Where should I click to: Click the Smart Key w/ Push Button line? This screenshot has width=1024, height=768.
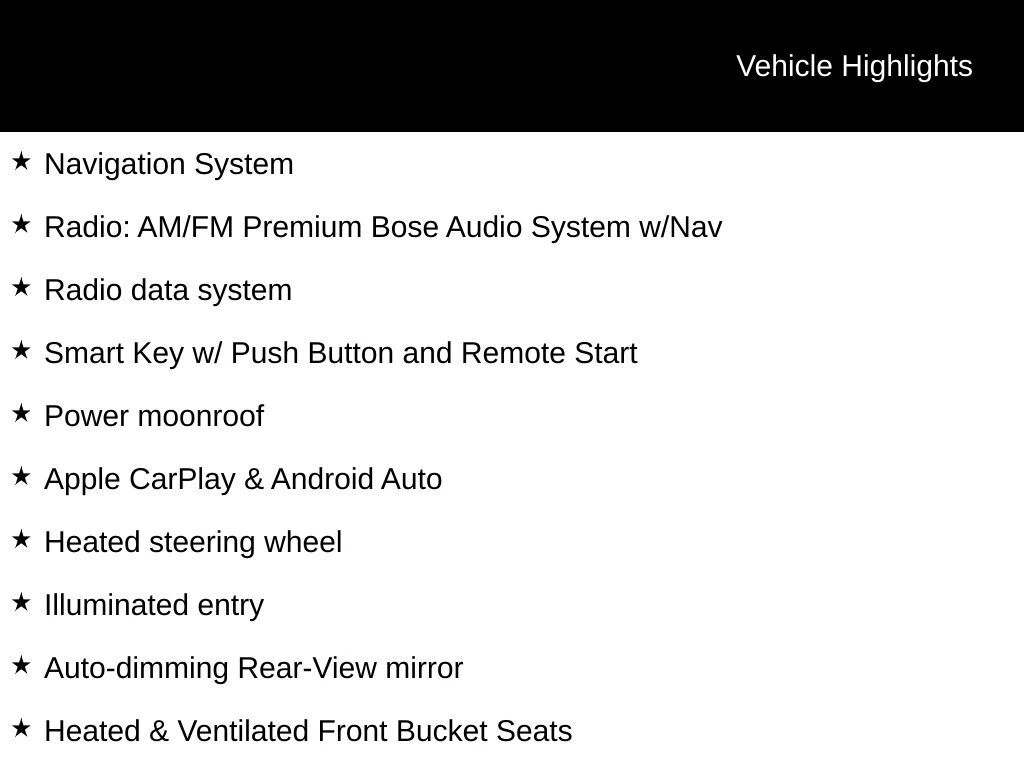(x=340, y=353)
